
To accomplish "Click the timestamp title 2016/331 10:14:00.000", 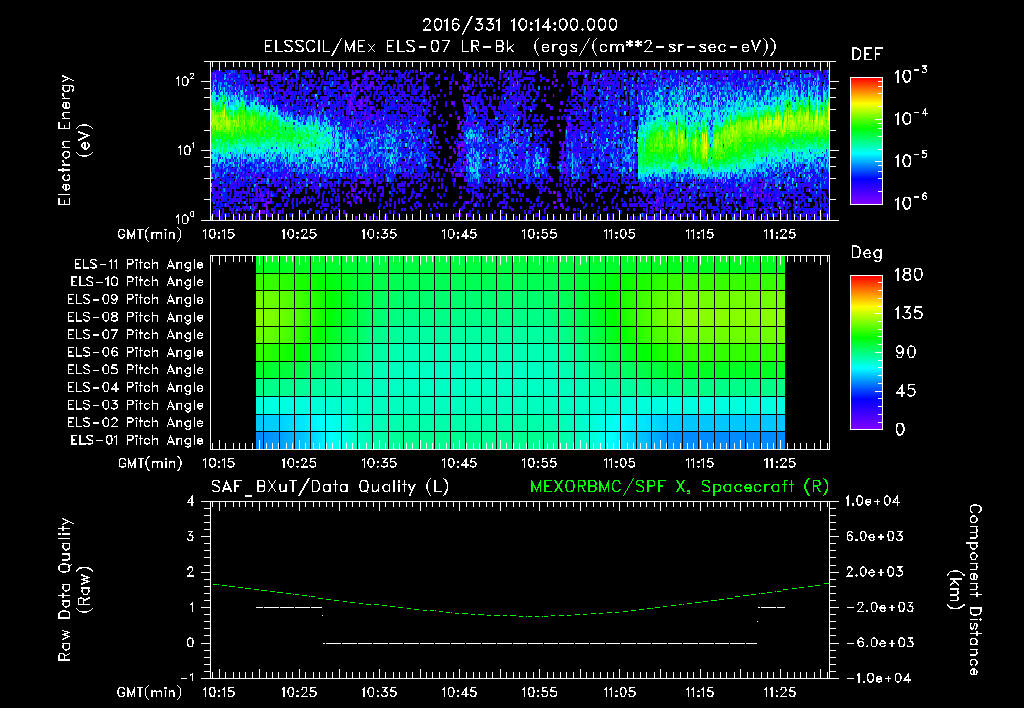I will point(520,25).
